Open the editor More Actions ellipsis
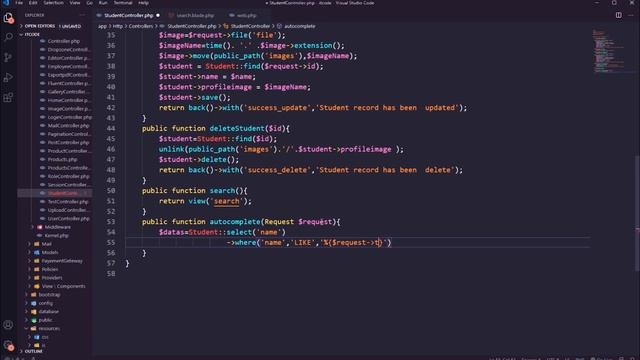The width and height of the screenshot is (640, 360). (631, 15)
